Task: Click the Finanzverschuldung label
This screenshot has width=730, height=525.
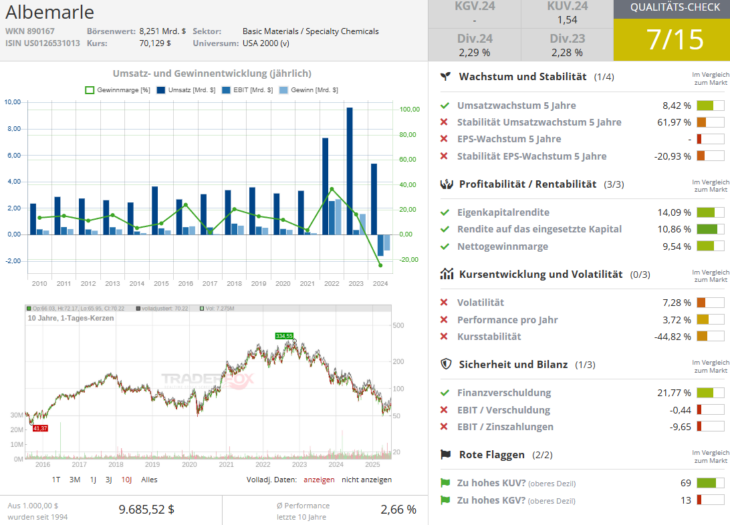Action: coord(504,393)
